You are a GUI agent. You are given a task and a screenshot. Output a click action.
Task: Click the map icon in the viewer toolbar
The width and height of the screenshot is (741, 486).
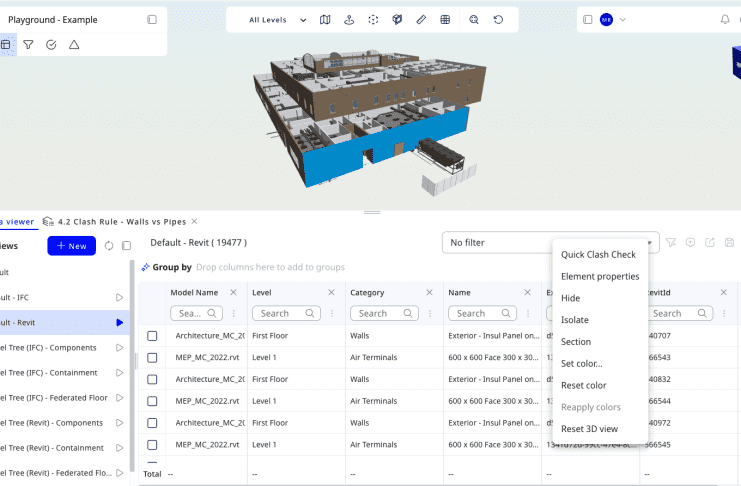325,19
